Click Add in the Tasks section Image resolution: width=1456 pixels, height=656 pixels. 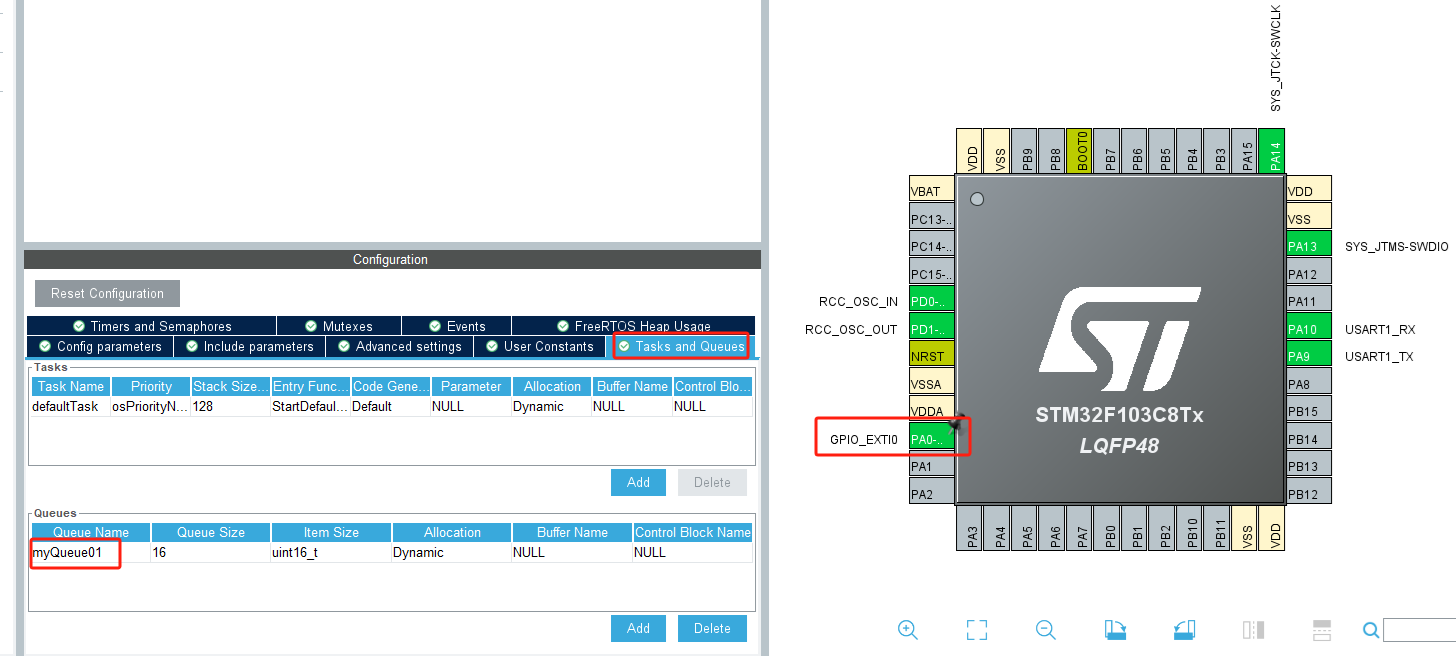pyautogui.click(x=638, y=482)
